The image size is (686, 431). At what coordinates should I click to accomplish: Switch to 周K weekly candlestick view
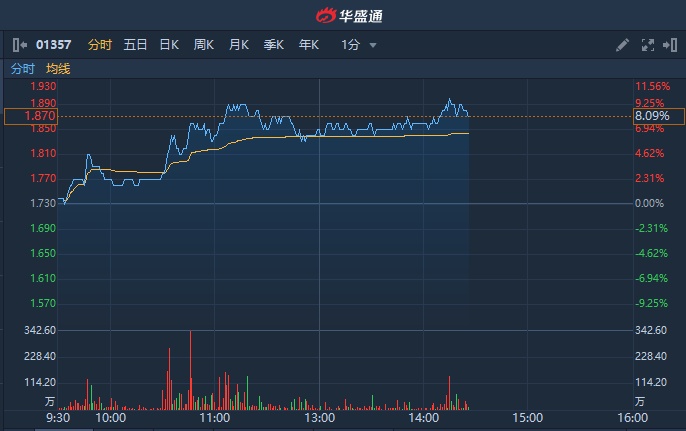click(x=204, y=45)
